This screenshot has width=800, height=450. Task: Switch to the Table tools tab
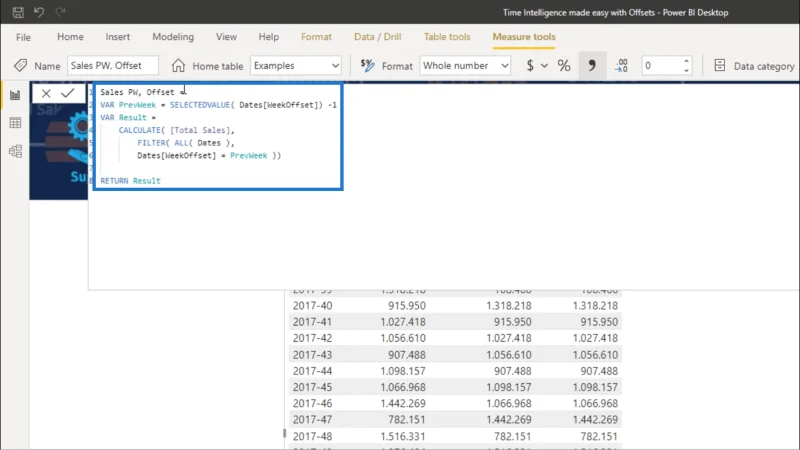click(x=447, y=37)
